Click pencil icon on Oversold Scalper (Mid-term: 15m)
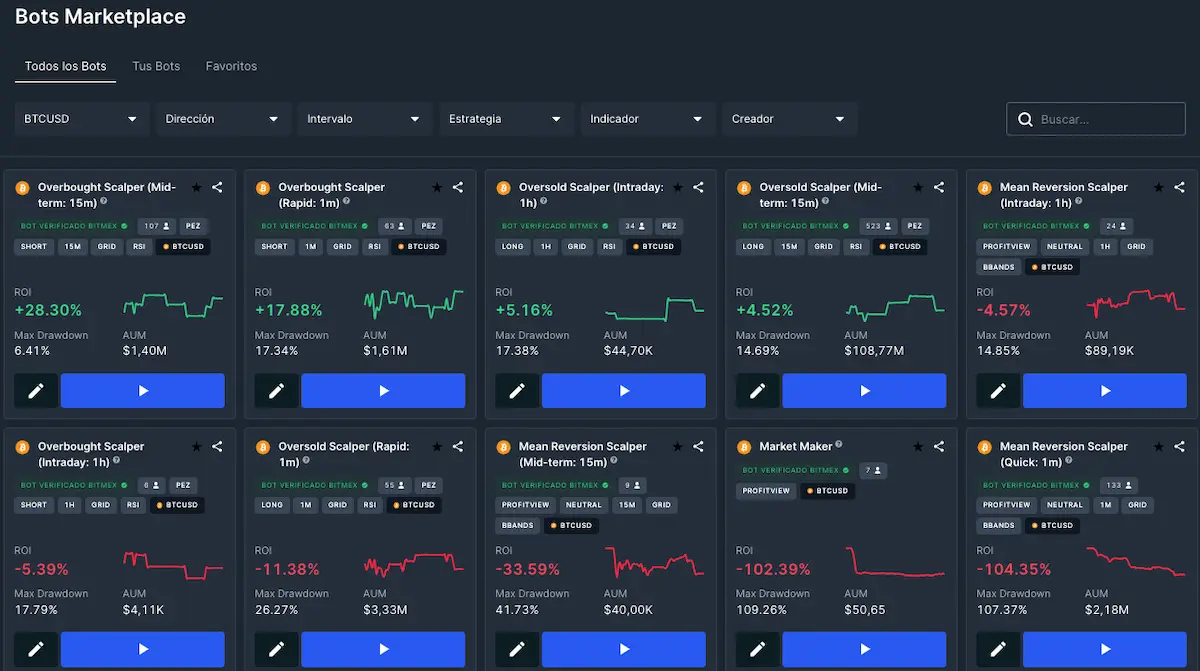 coord(757,391)
